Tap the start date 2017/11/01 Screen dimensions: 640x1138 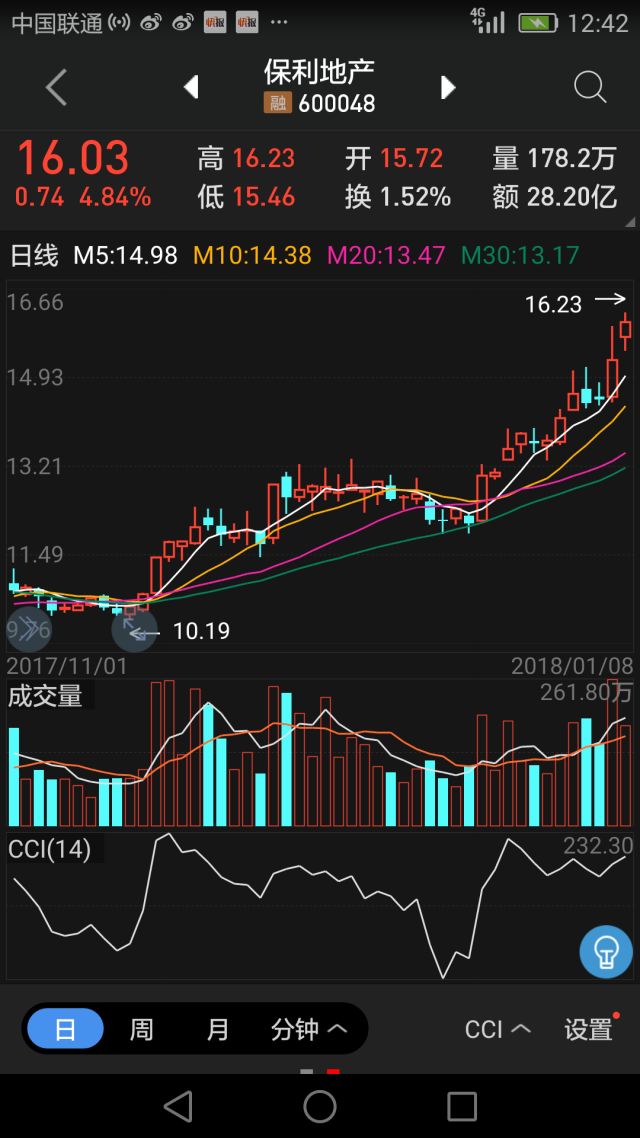point(67,666)
